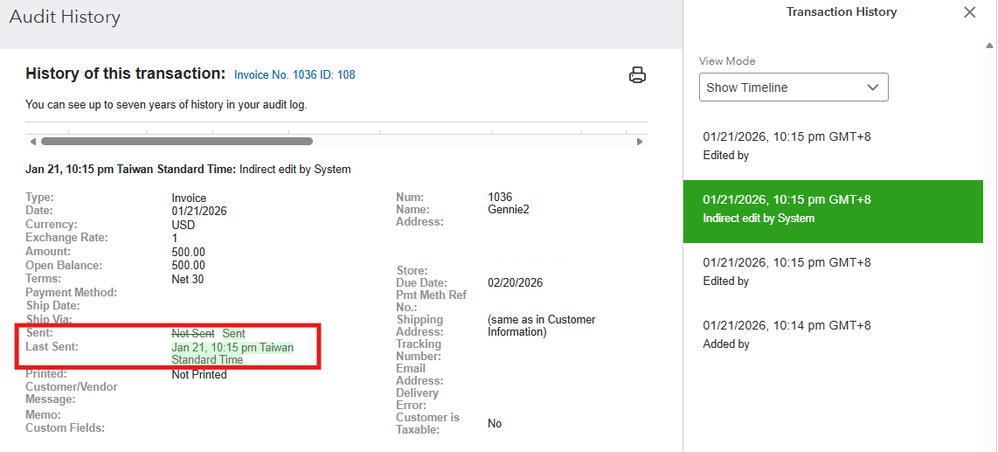Click the scrollbar's right arrow
998x452 pixels.
[640, 142]
